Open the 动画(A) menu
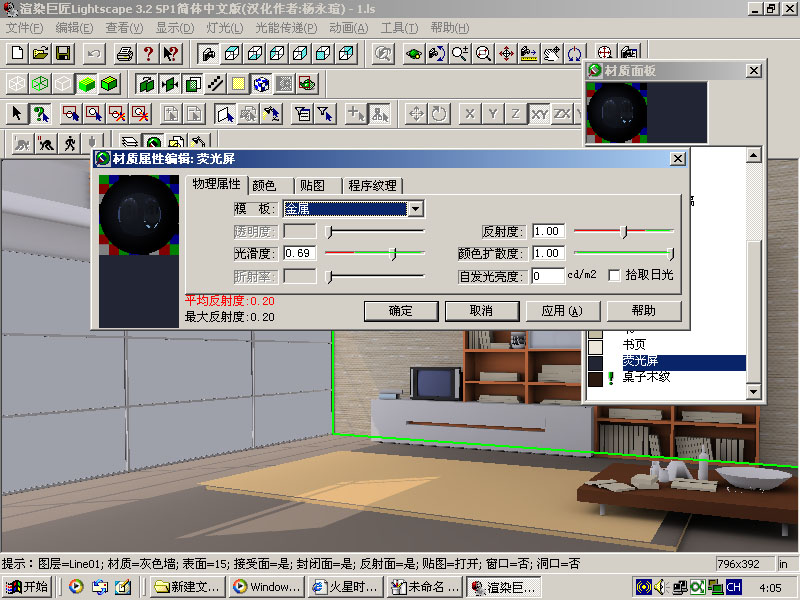This screenshot has width=800, height=600. (348, 28)
